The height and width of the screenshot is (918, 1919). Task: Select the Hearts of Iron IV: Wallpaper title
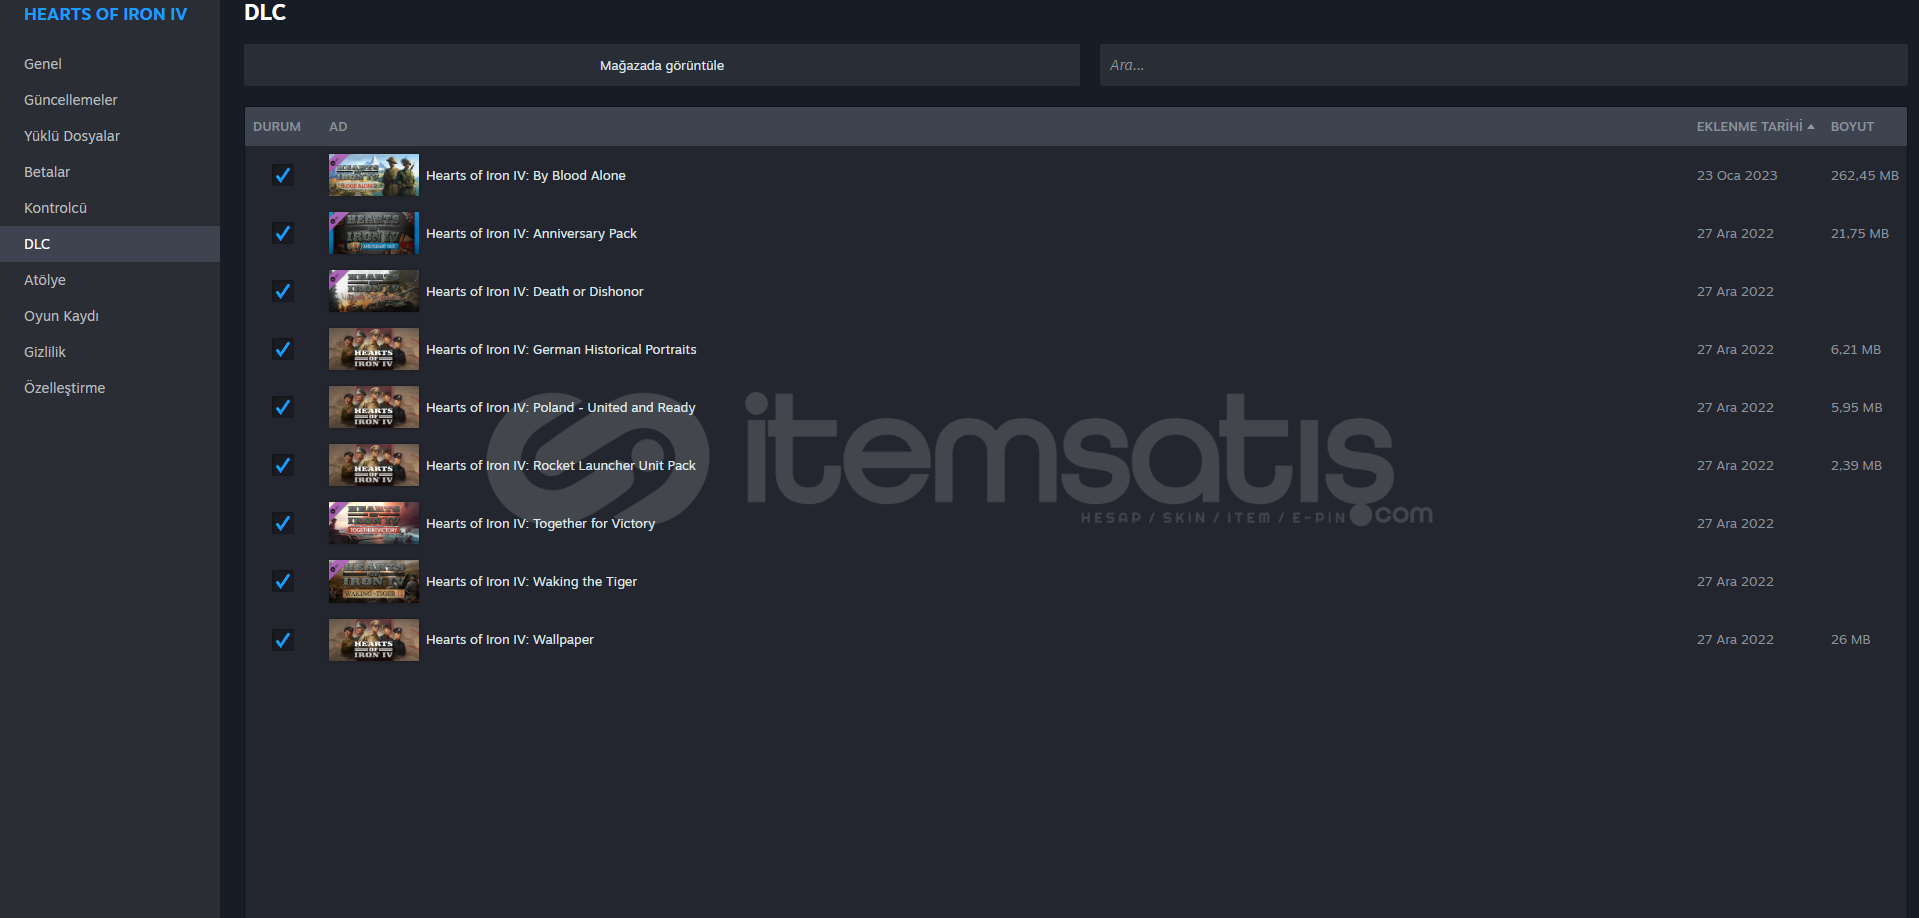(510, 639)
